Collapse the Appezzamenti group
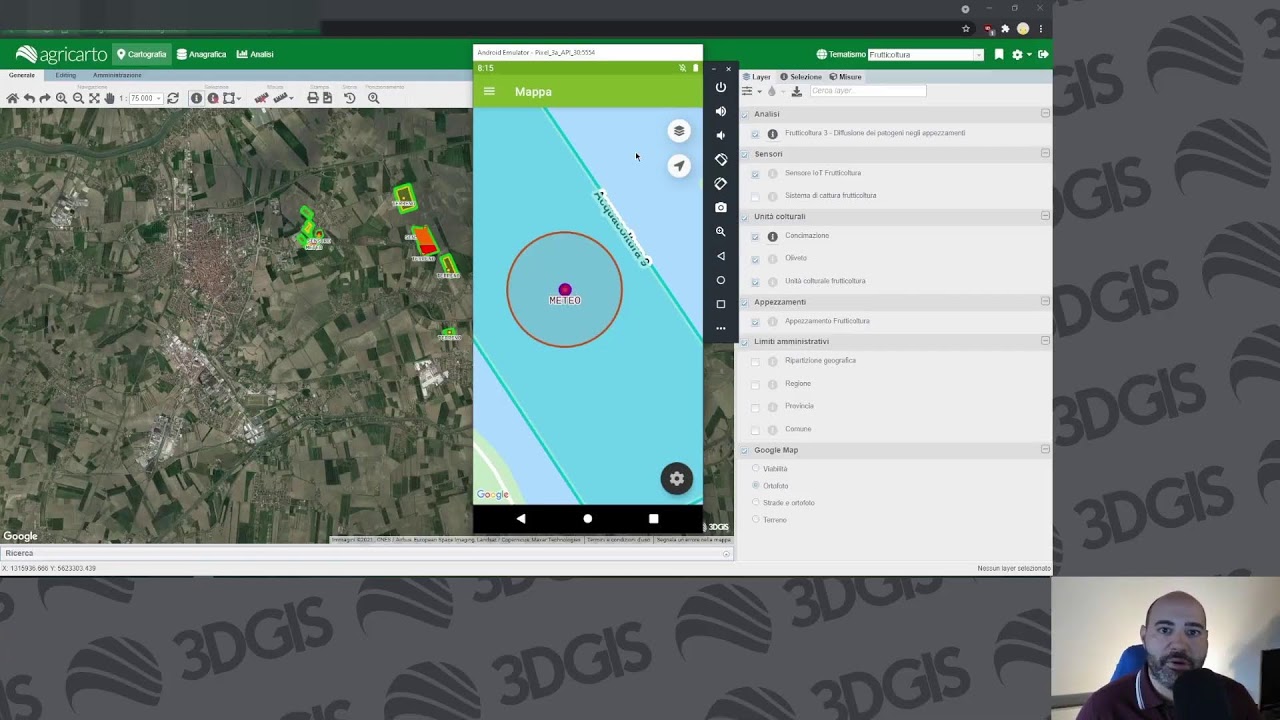This screenshot has height=720, width=1280. click(x=1045, y=301)
